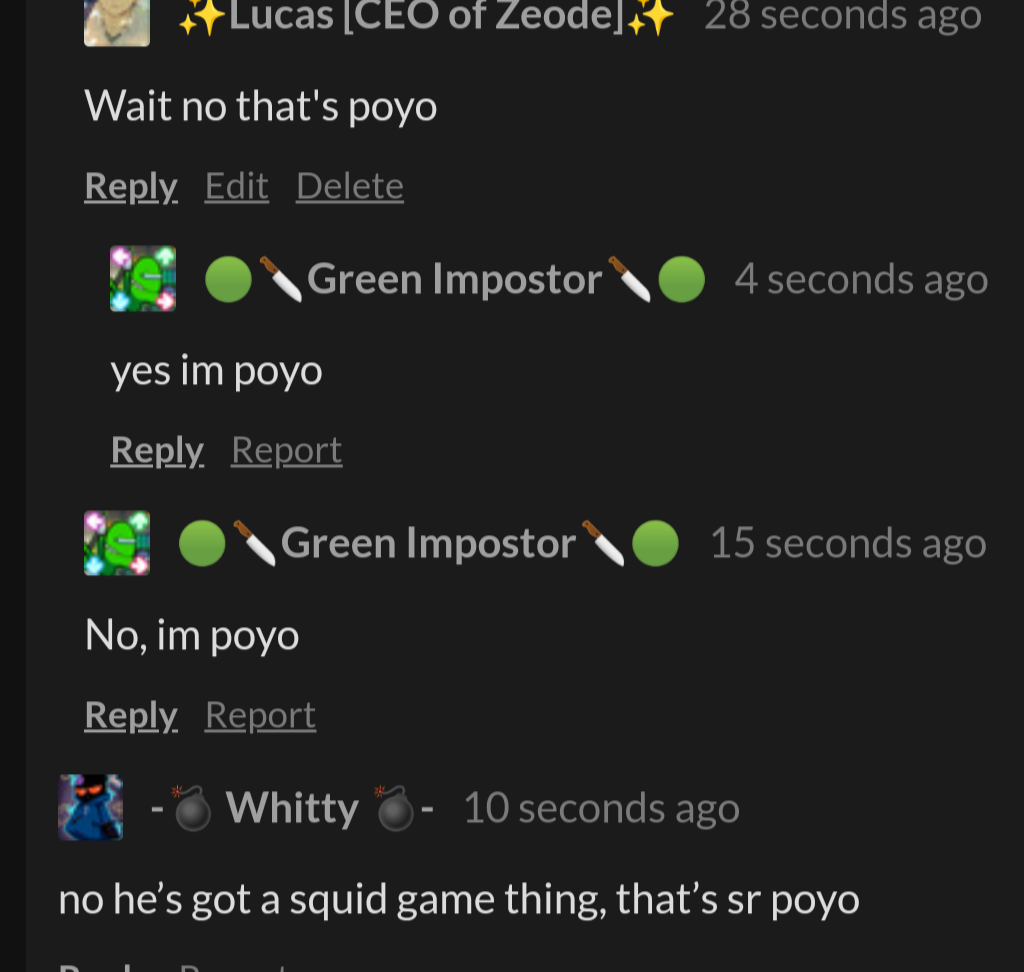The height and width of the screenshot is (972, 1024).
Task: Open Green Impostor's name posted 15 seconds ago
Action: pos(429,543)
